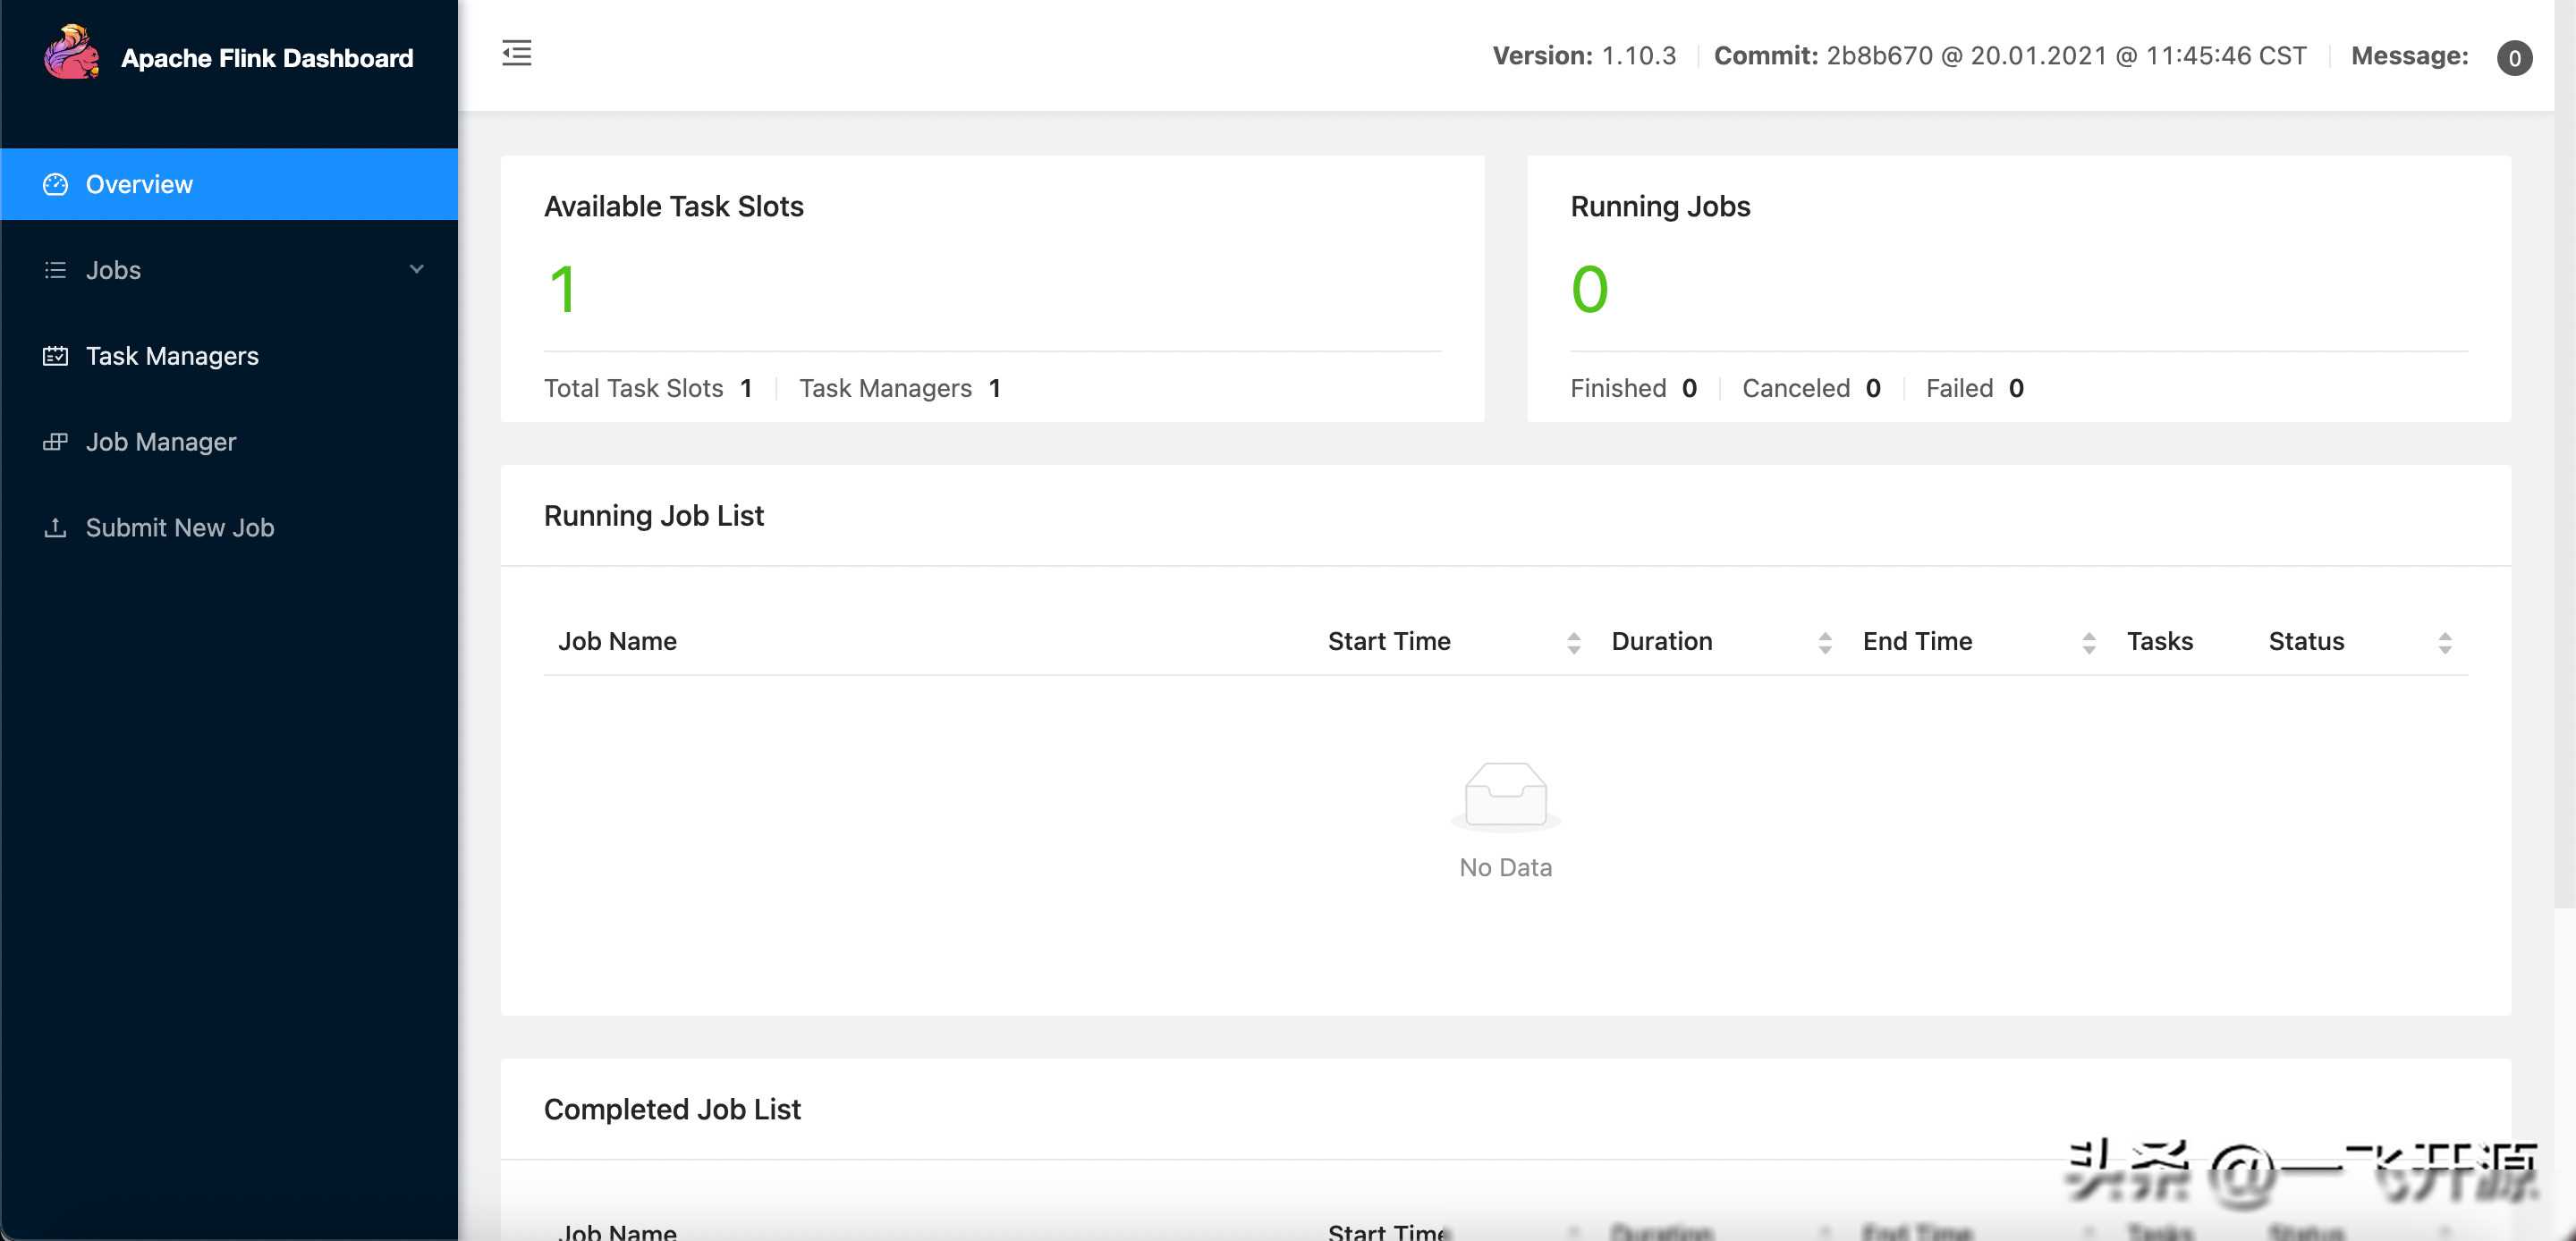Click the Task Managers schedule icon

click(55, 356)
